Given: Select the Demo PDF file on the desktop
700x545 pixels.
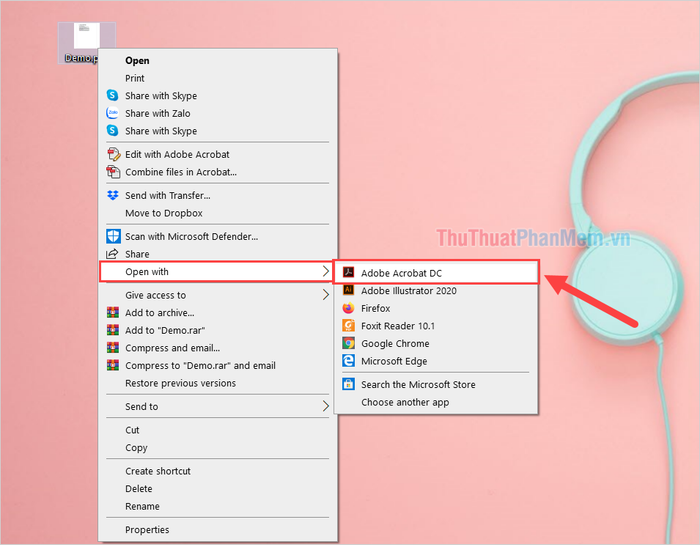Looking at the screenshot, I should pyautogui.click(x=86, y=43).
